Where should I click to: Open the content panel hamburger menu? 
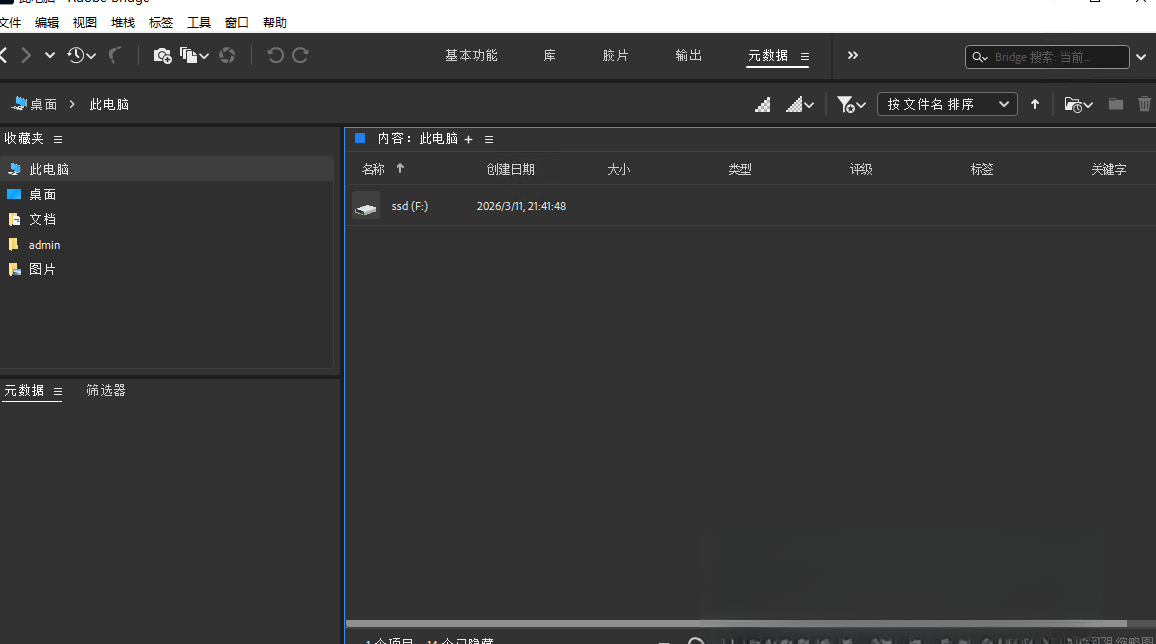pos(489,139)
